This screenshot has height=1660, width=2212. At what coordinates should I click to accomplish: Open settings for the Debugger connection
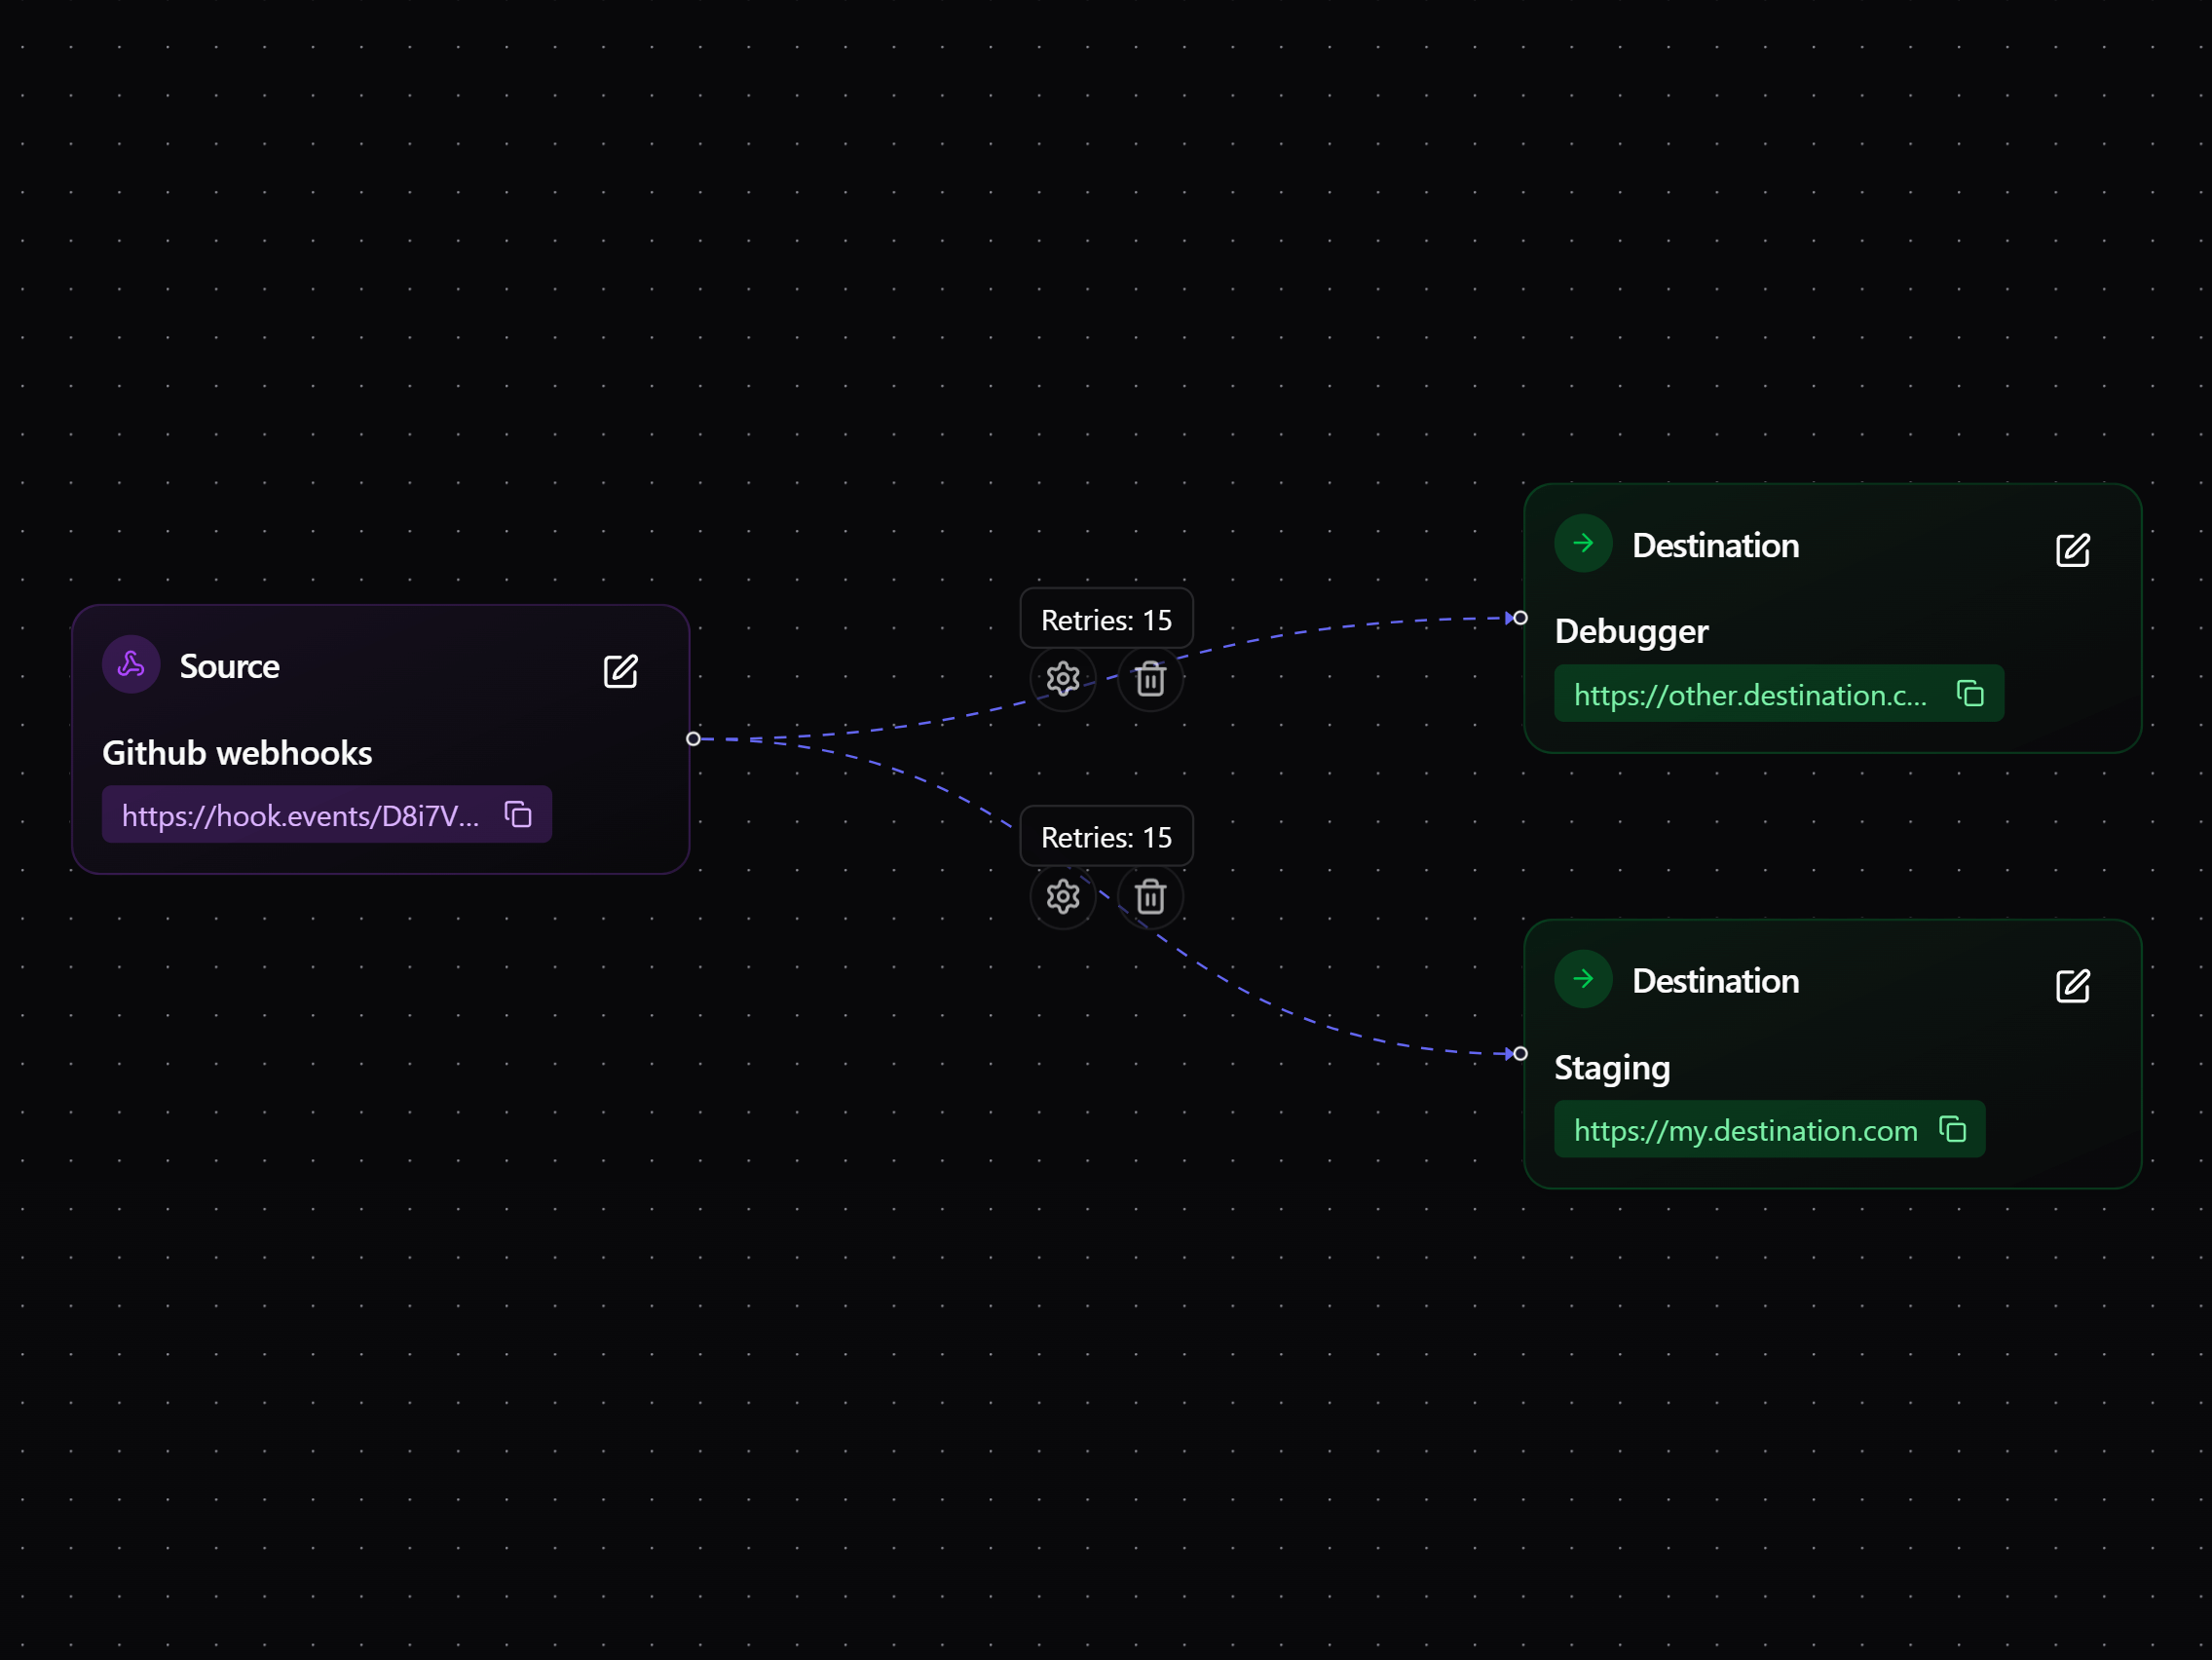pos(1062,679)
